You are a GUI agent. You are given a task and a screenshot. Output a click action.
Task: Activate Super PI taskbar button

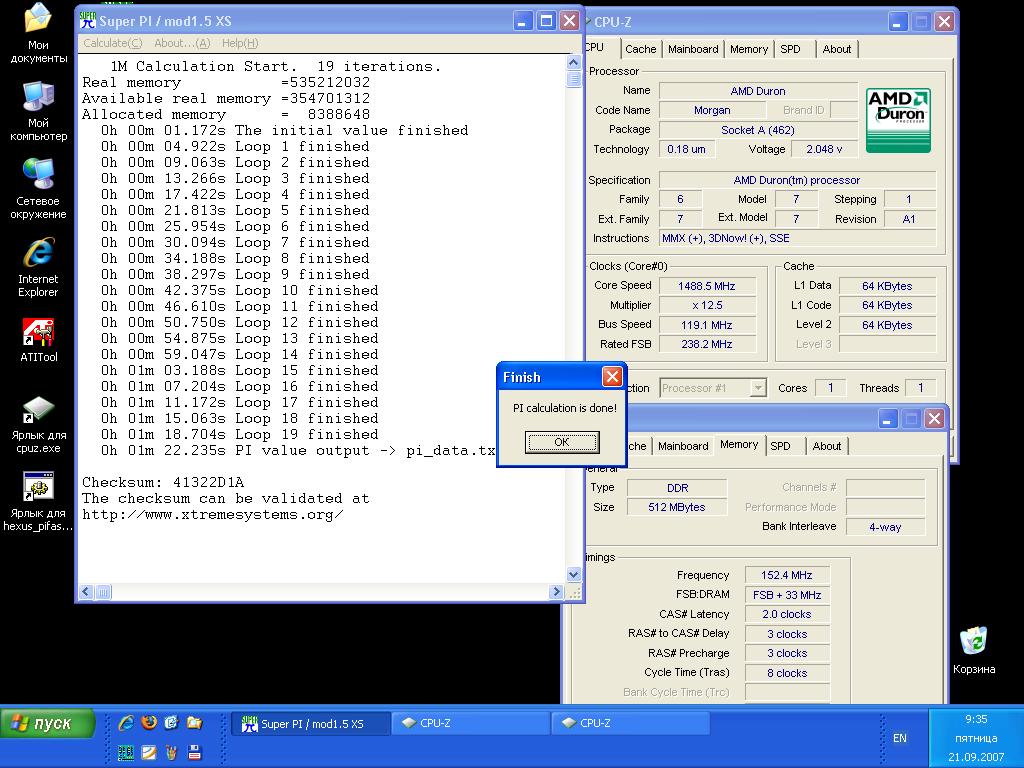[x=311, y=724]
